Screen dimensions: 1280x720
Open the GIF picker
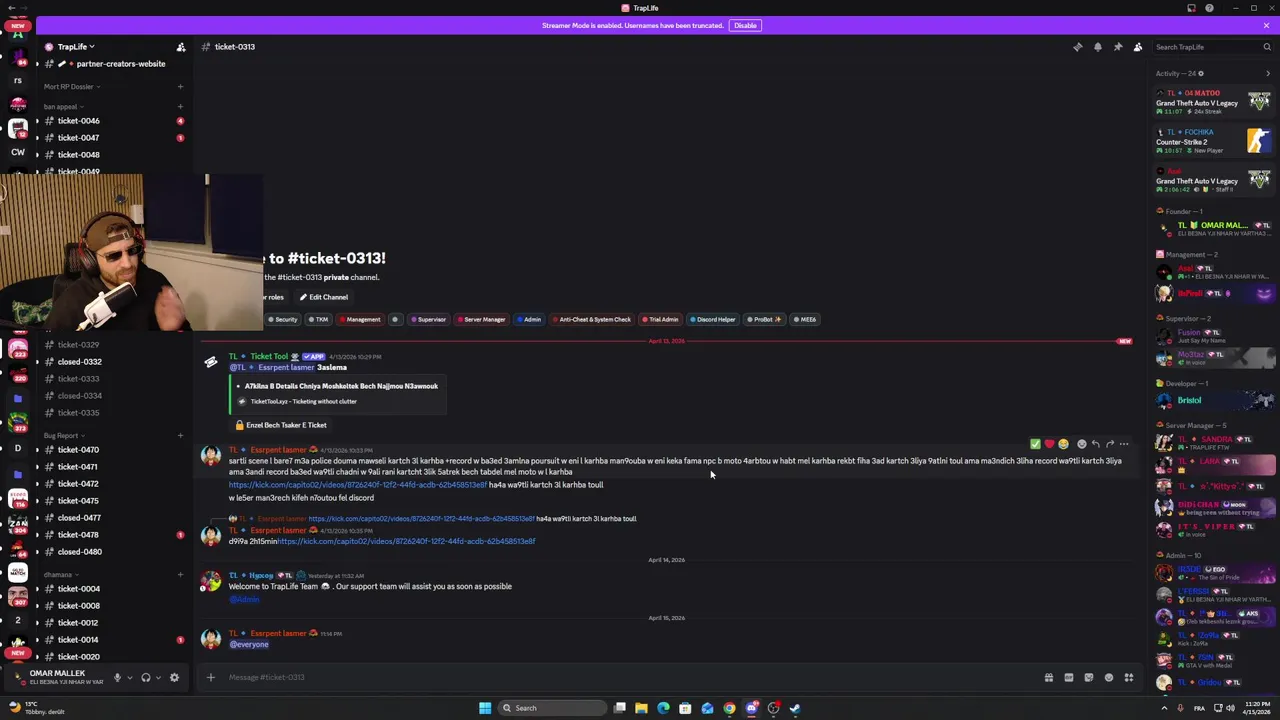pos(1068,678)
